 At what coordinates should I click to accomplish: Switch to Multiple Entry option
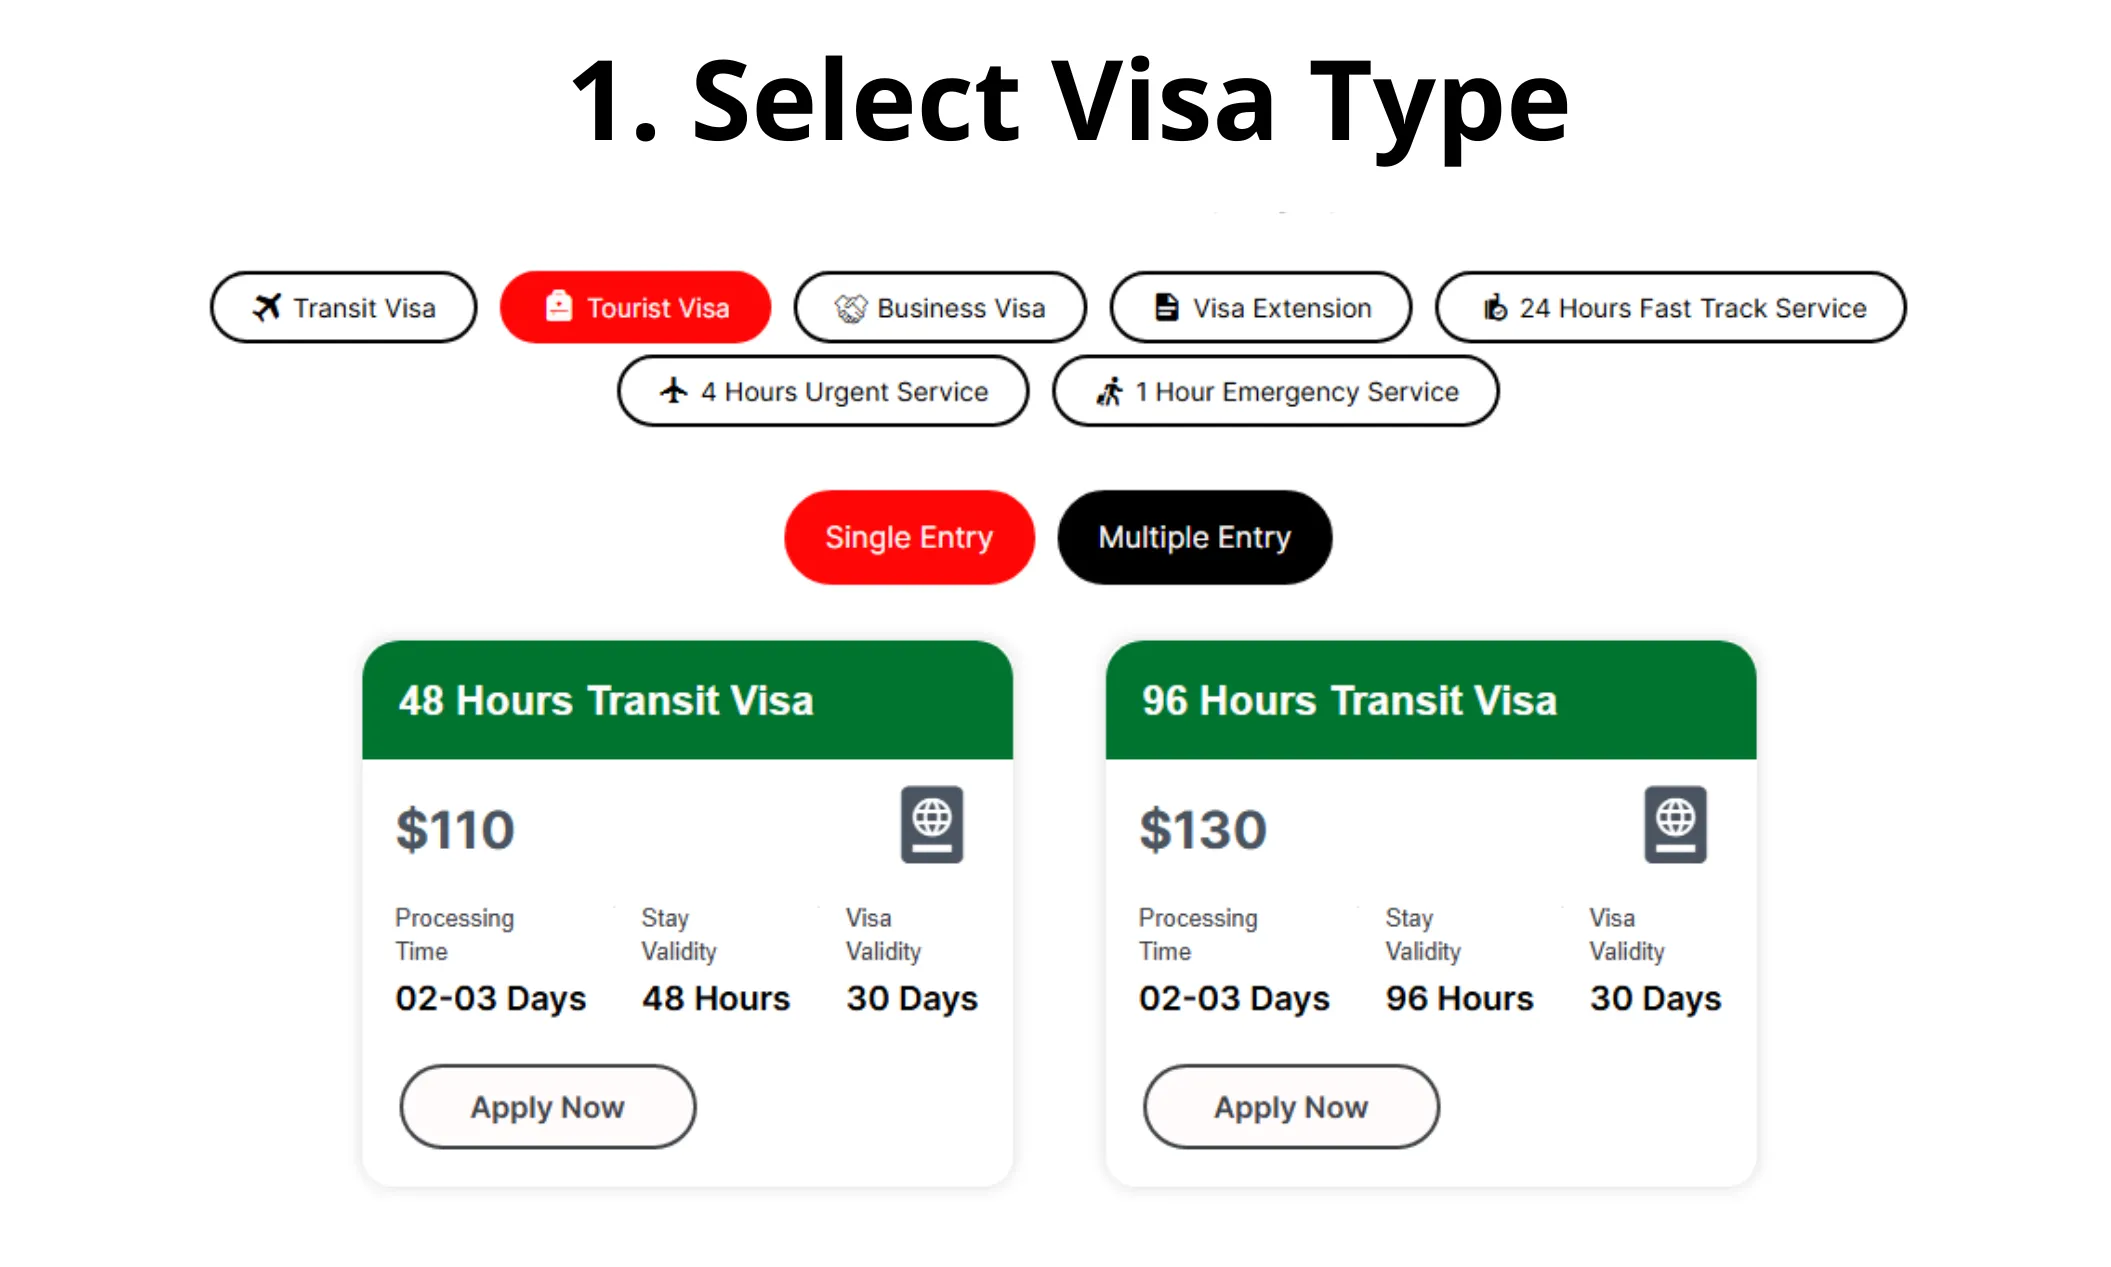[1194, 537]
